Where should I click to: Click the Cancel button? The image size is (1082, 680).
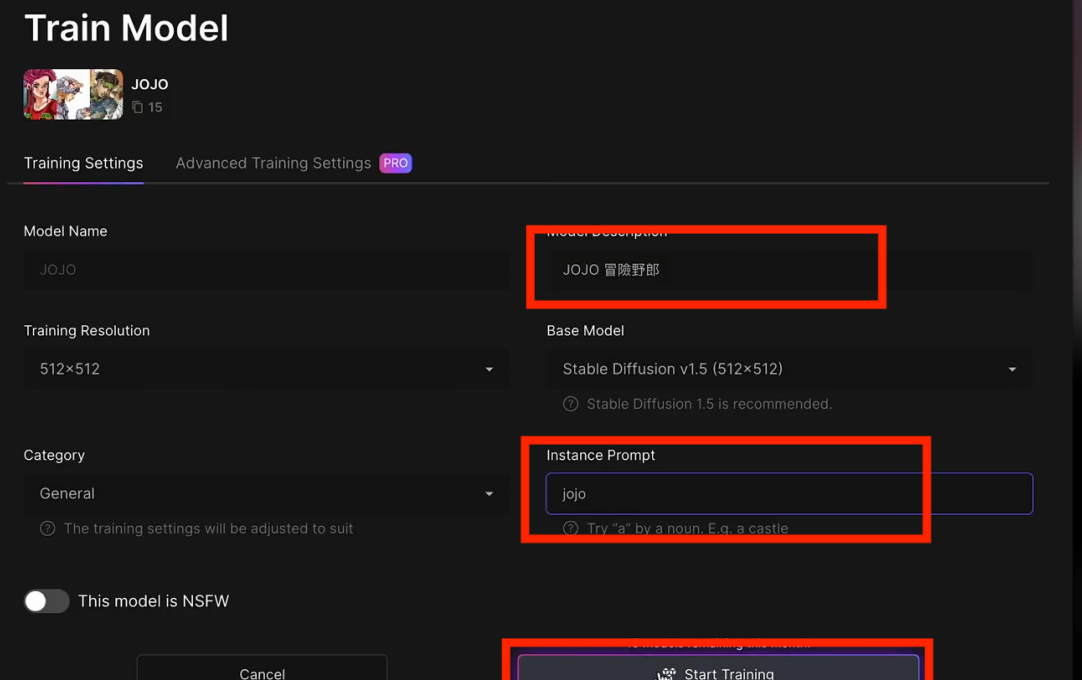[262, 668]
